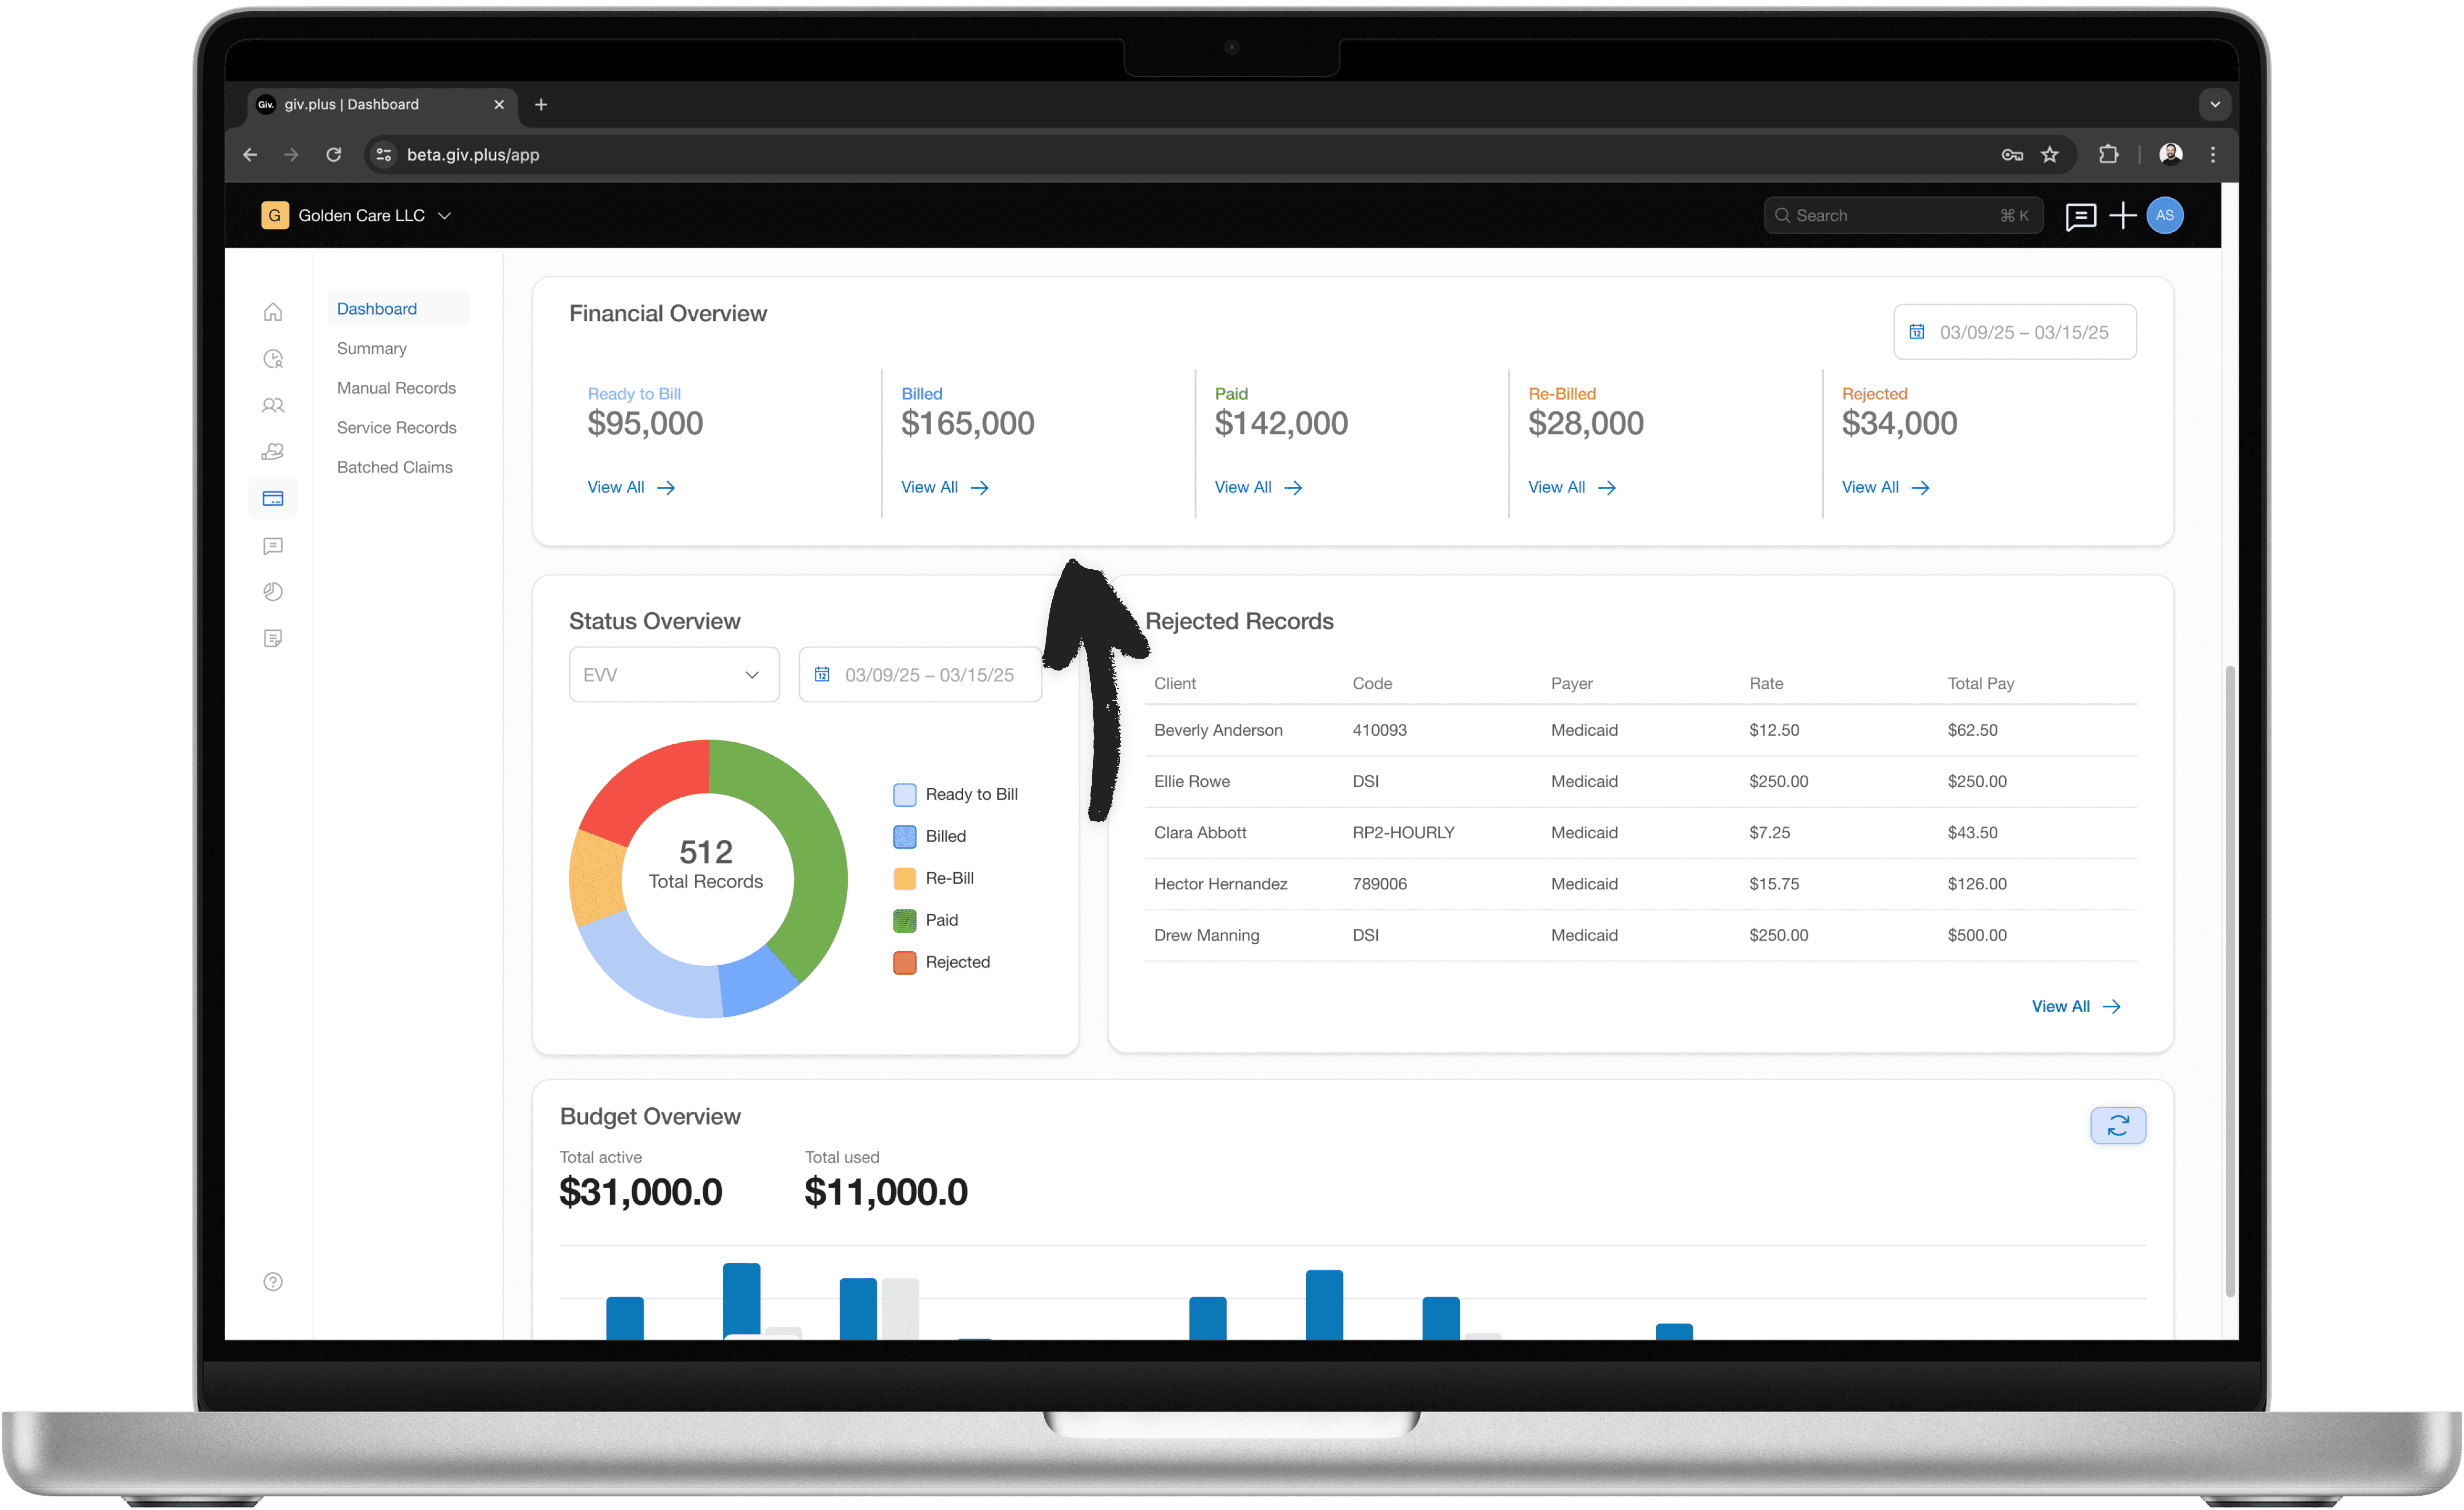Click the plus icon in top bar

coord(2124,215)
